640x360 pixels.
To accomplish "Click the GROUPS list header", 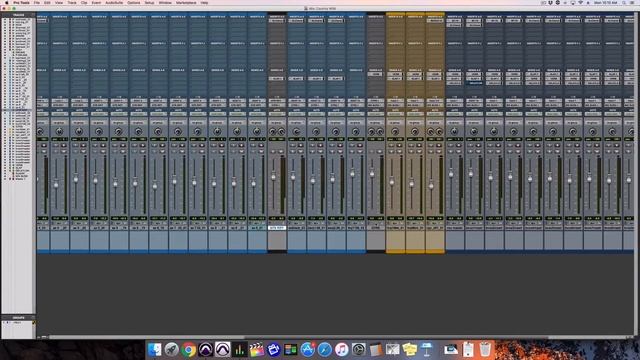I will point(18,318).
